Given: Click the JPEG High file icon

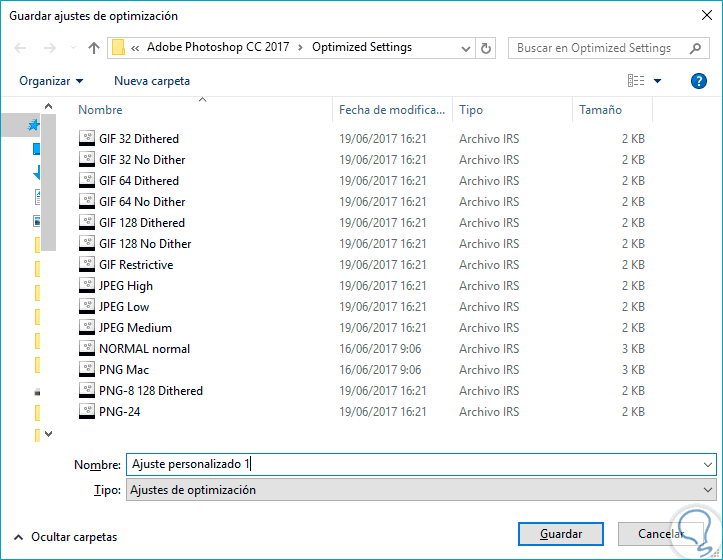Looking at the screenshot, I should click(x=86, y=286).
